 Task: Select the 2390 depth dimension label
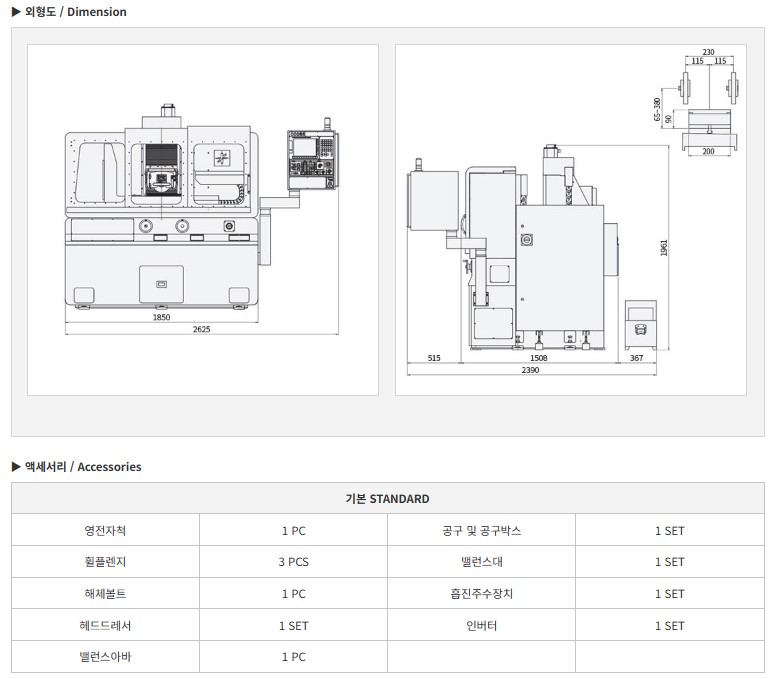tap(530, 369)
